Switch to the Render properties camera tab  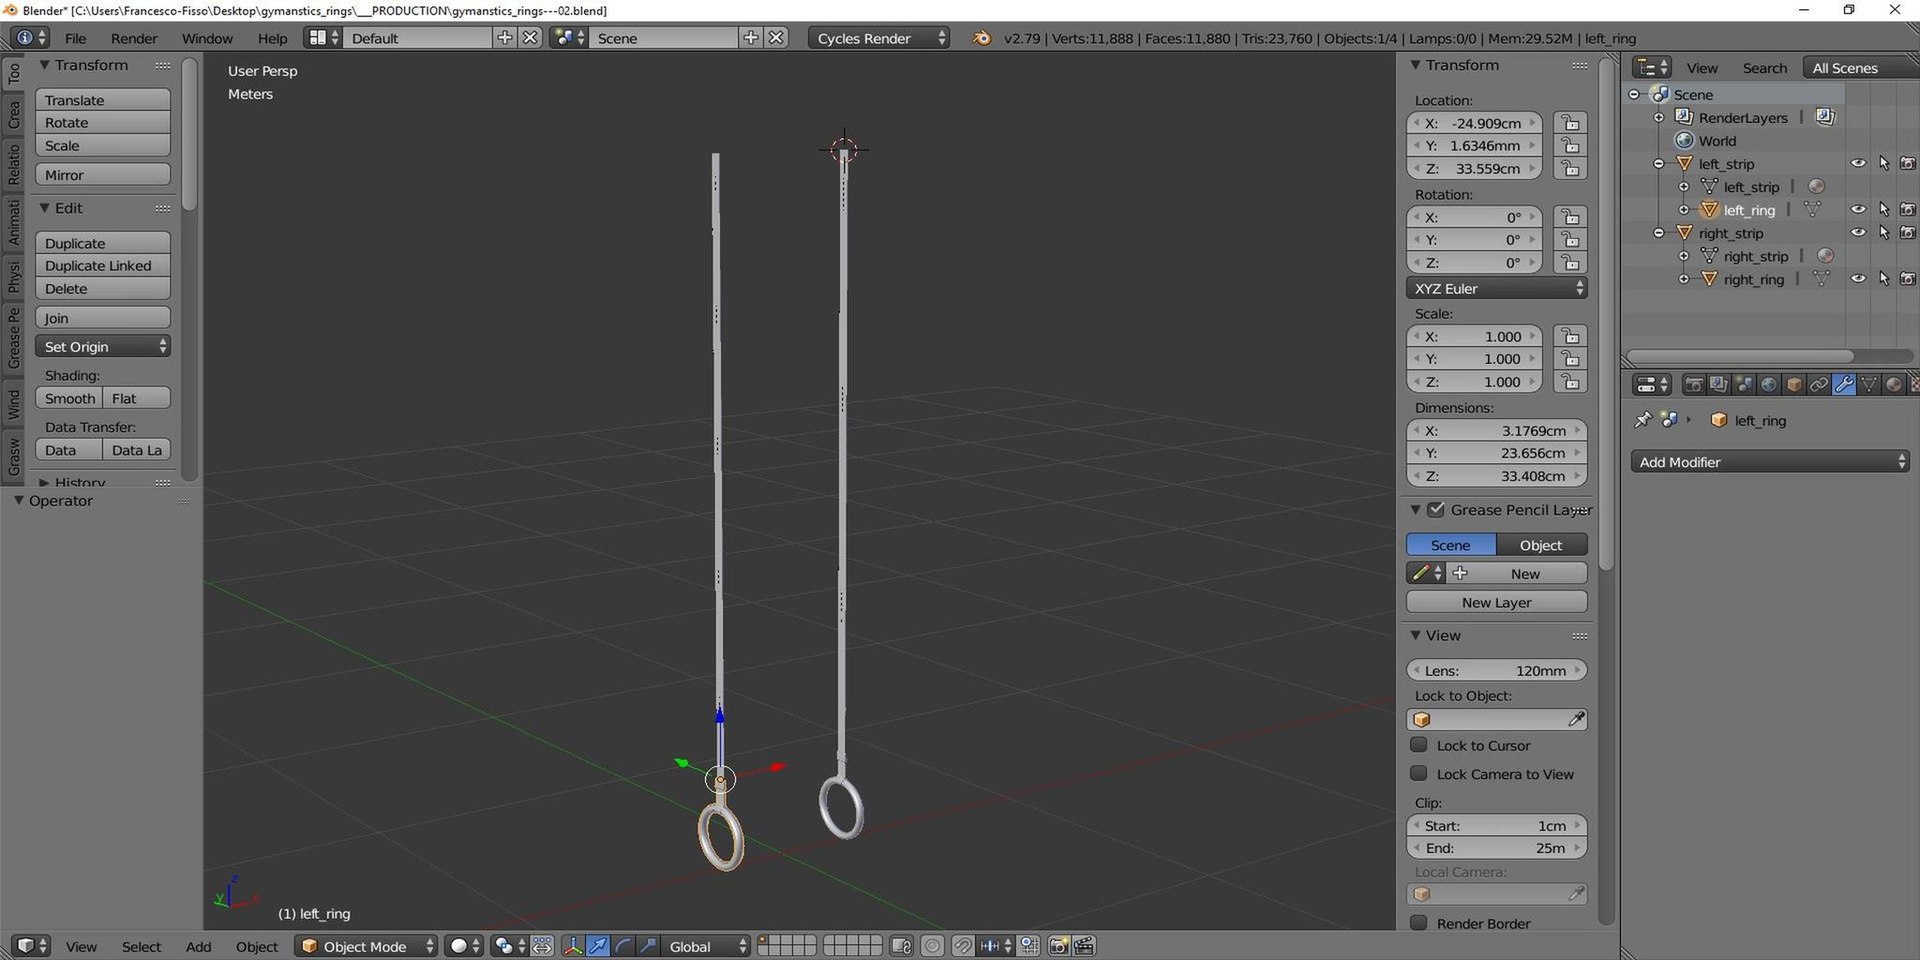(1694, 385)
